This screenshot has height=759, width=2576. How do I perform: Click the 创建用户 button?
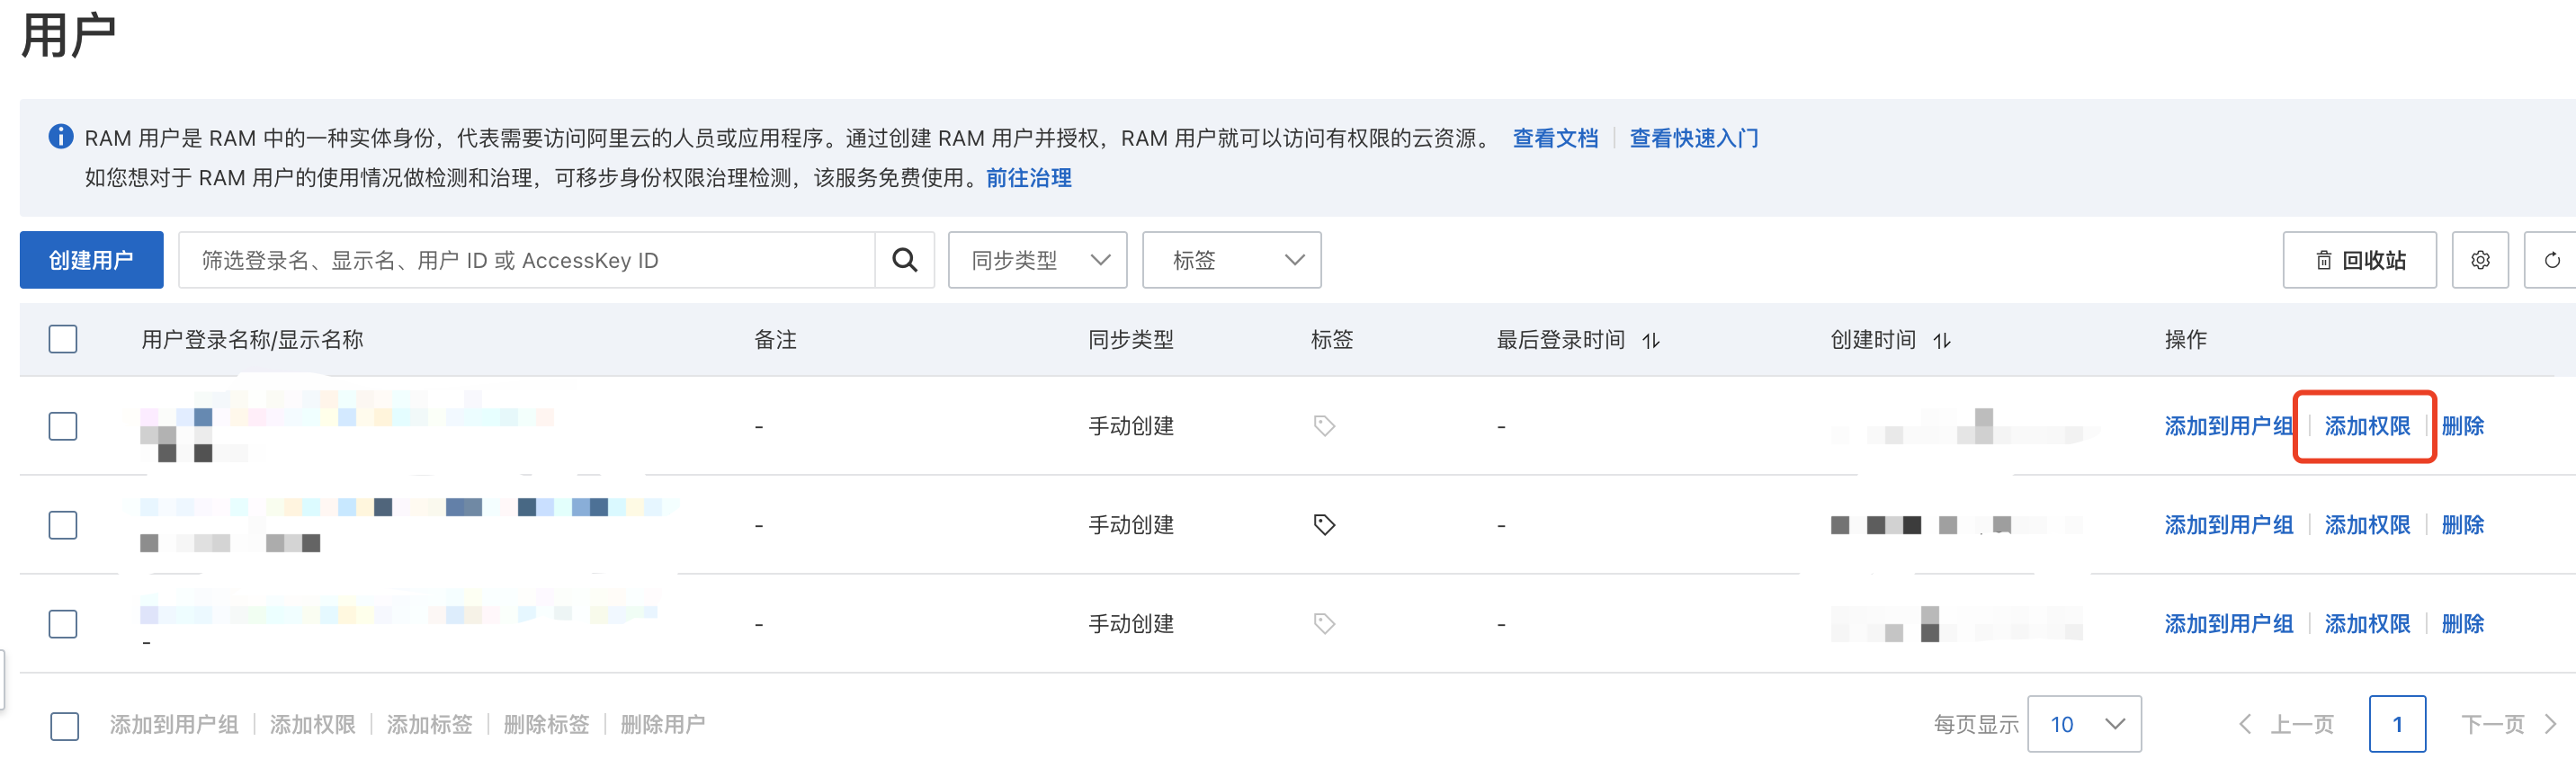pyautogui.click(x=91, y=260)
